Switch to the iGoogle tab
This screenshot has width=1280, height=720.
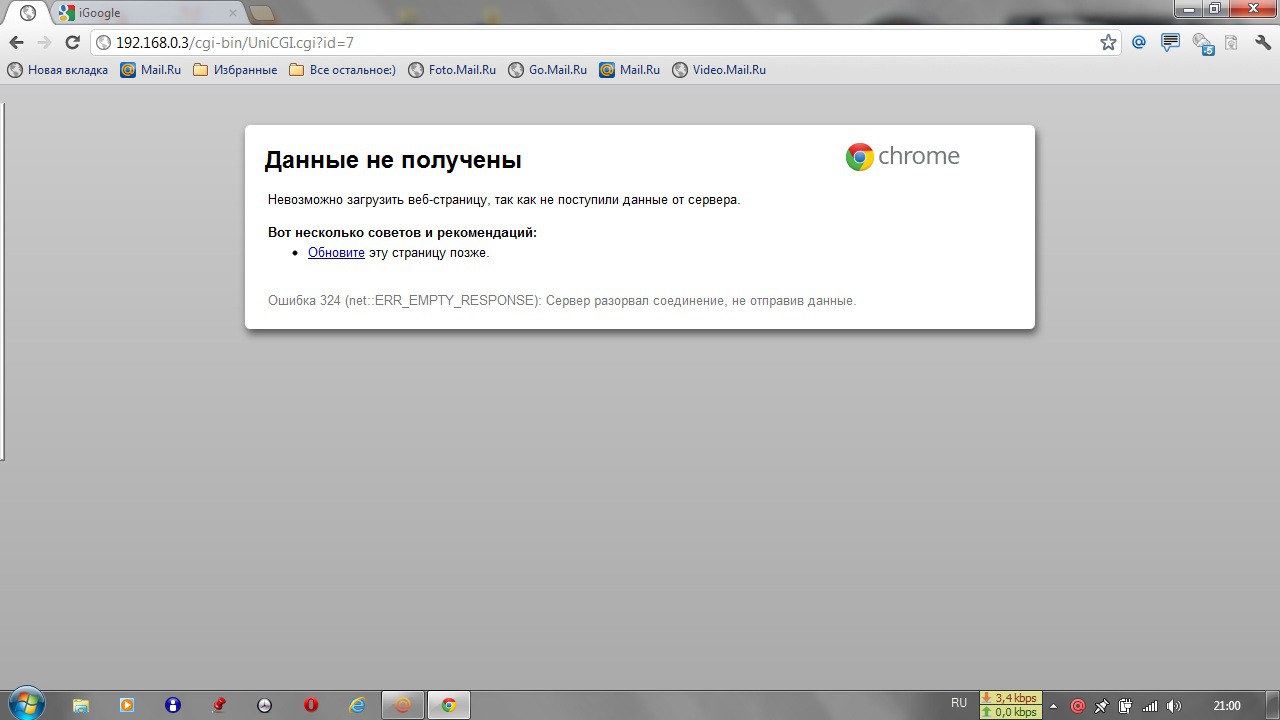click(x=148, y=13)
